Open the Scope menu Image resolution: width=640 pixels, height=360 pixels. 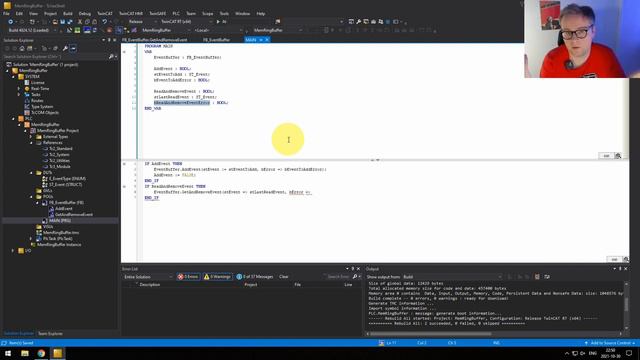tap(207, 13)
